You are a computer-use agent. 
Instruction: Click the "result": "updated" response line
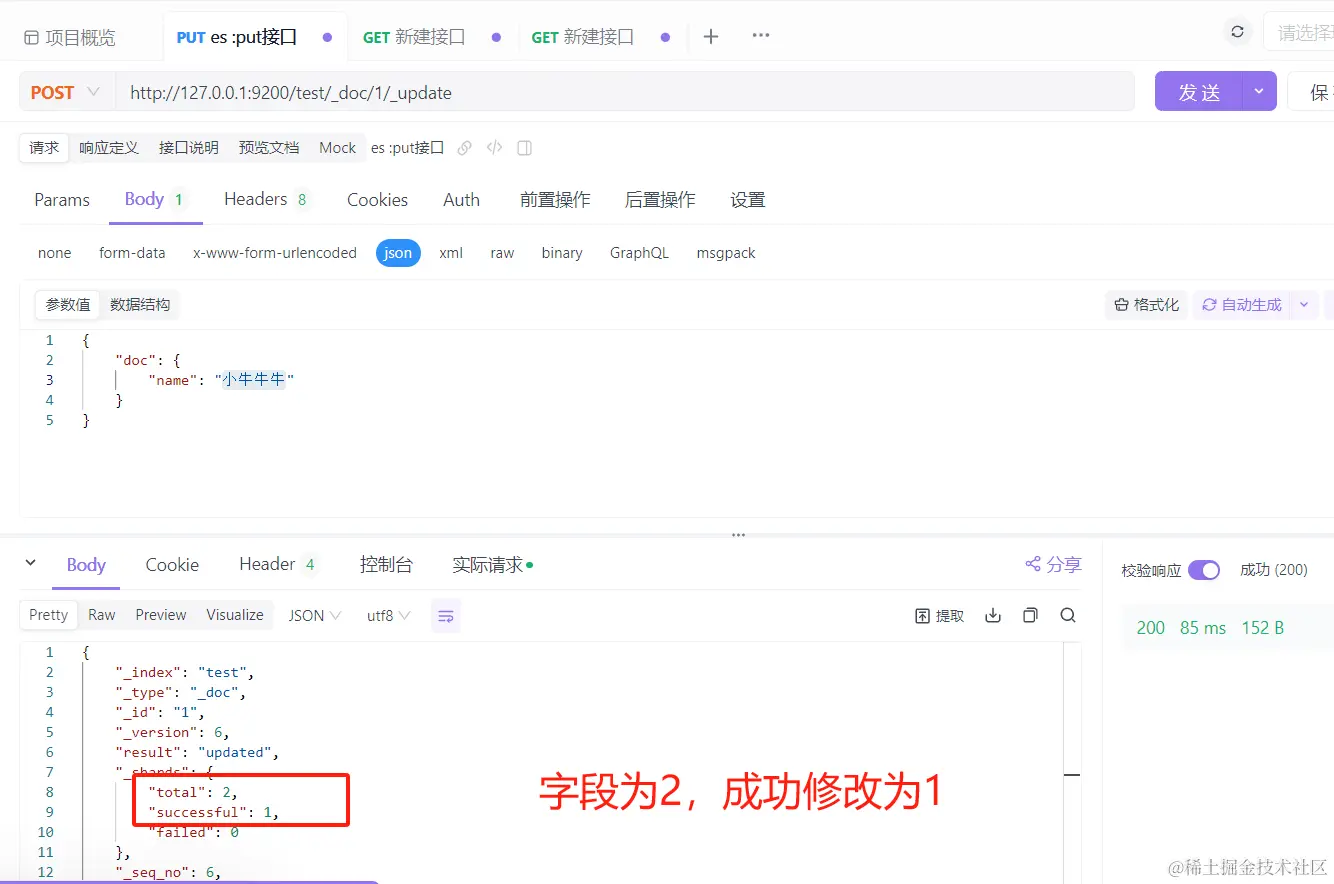pos(197,752)
